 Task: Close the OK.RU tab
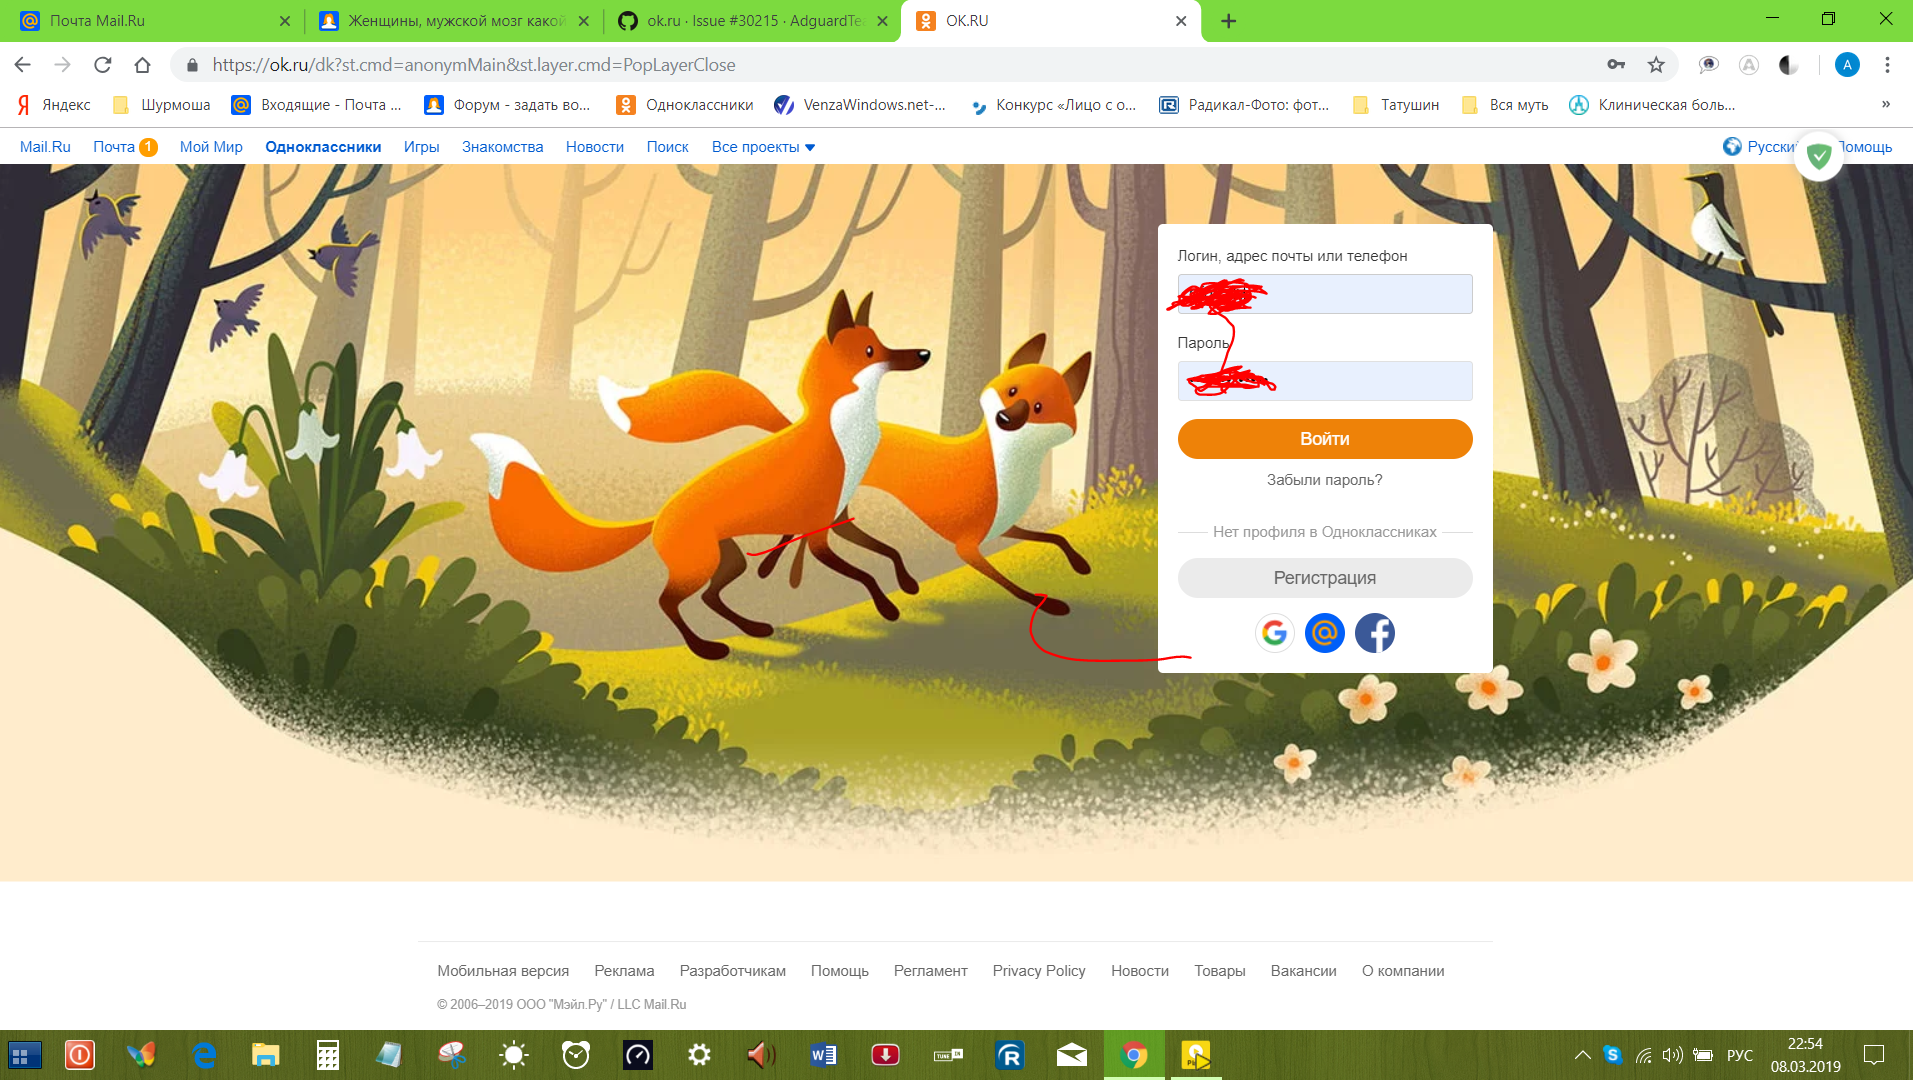click(1181, 21)
